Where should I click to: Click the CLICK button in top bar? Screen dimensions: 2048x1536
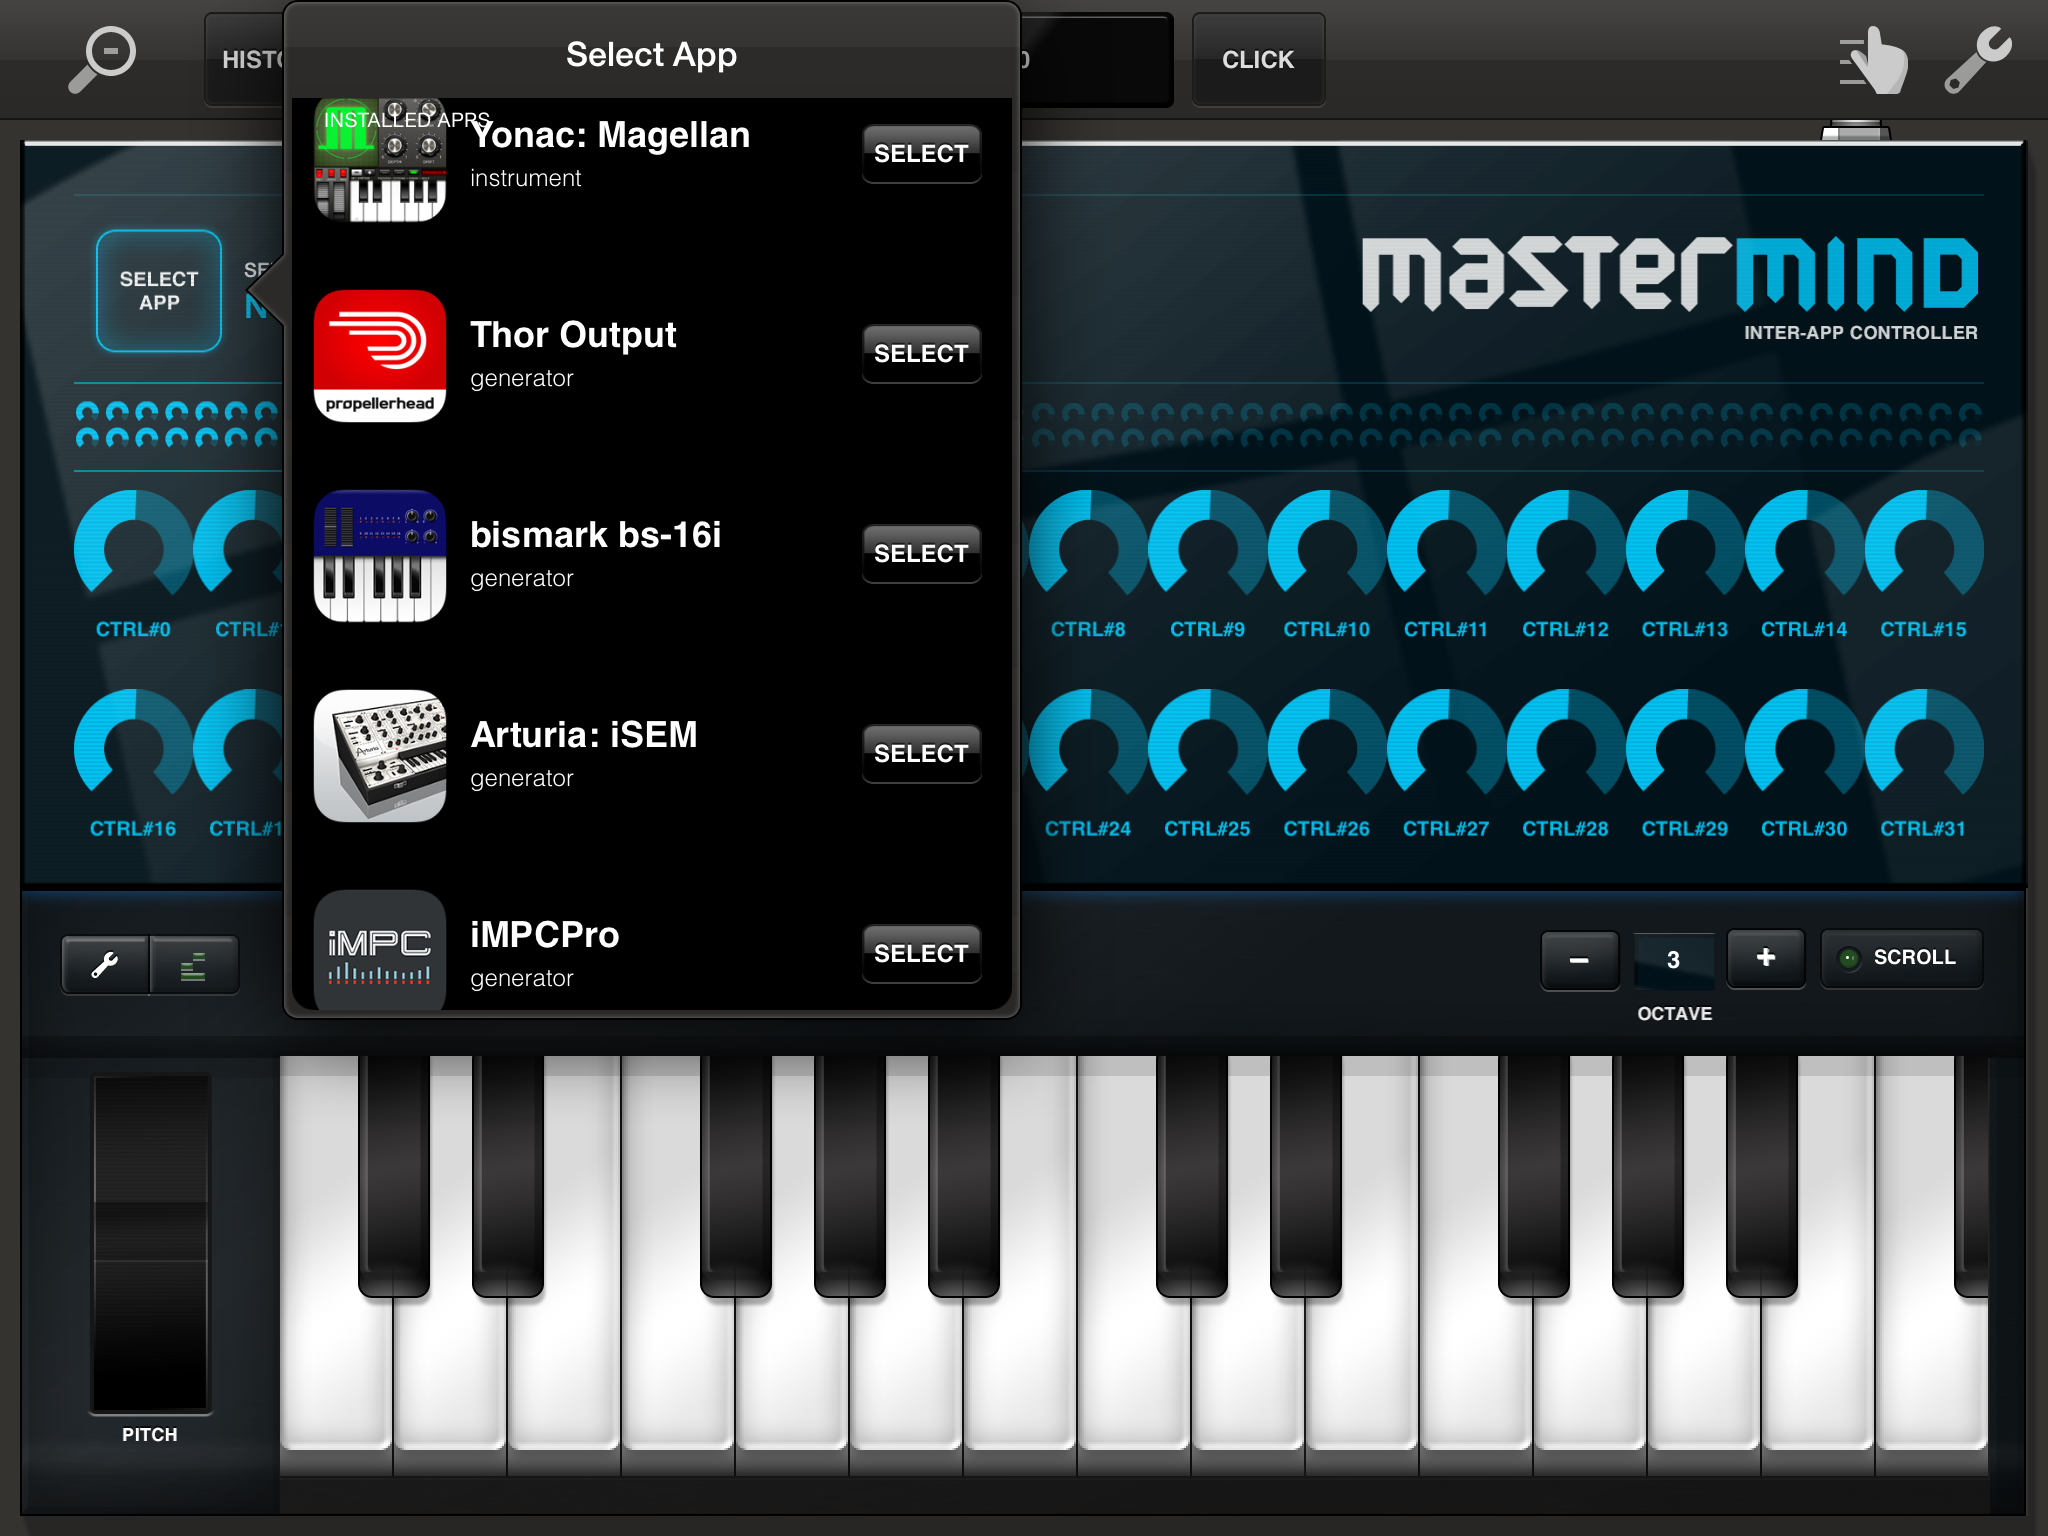point(1258,60)
